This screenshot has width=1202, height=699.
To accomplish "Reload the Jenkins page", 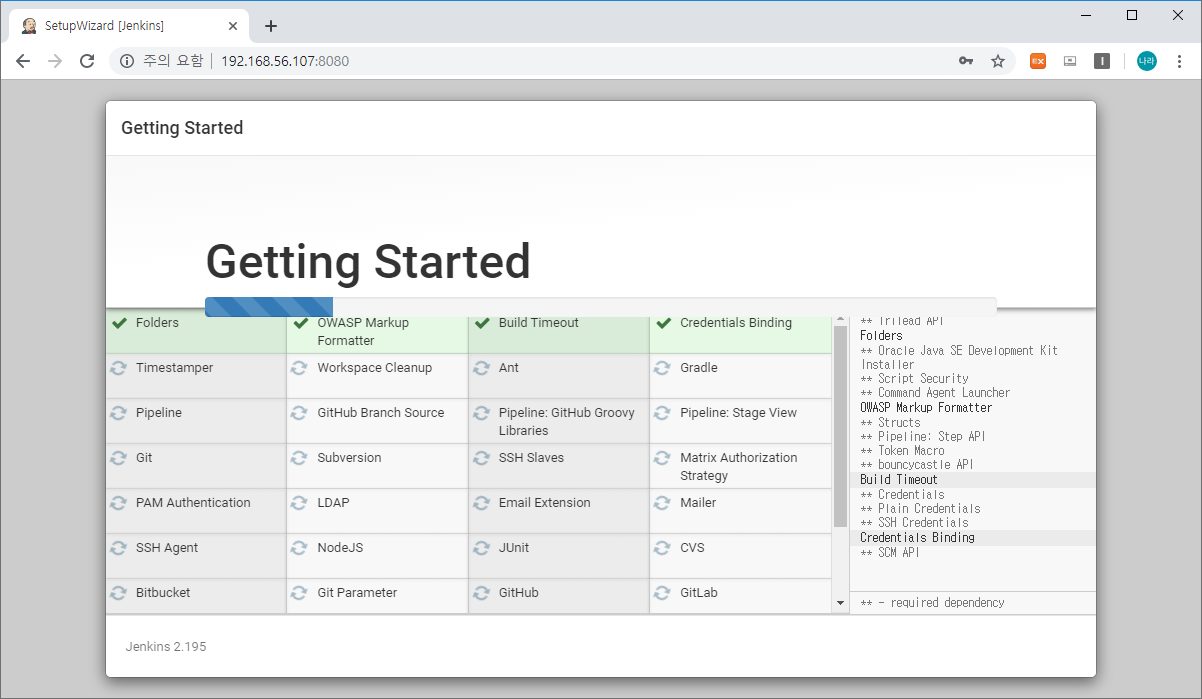I will click(87, 61).
